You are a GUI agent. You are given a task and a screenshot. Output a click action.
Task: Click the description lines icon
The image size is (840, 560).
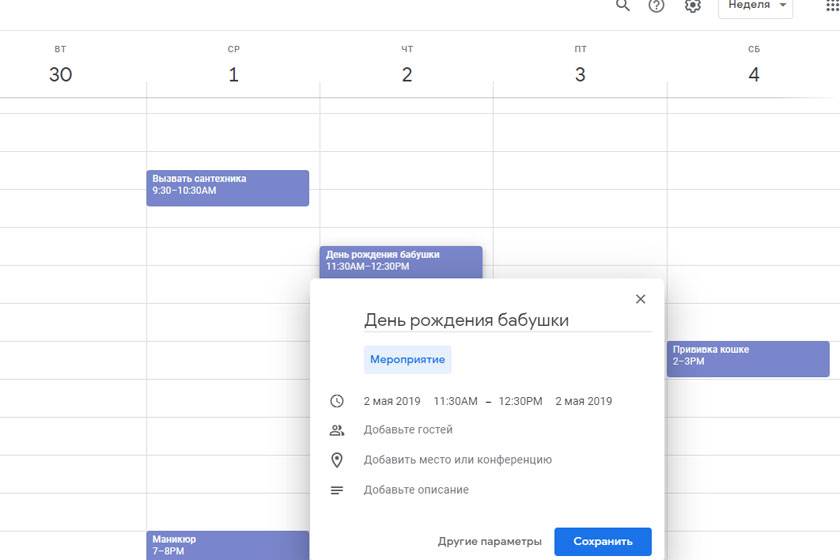(337, 490)
